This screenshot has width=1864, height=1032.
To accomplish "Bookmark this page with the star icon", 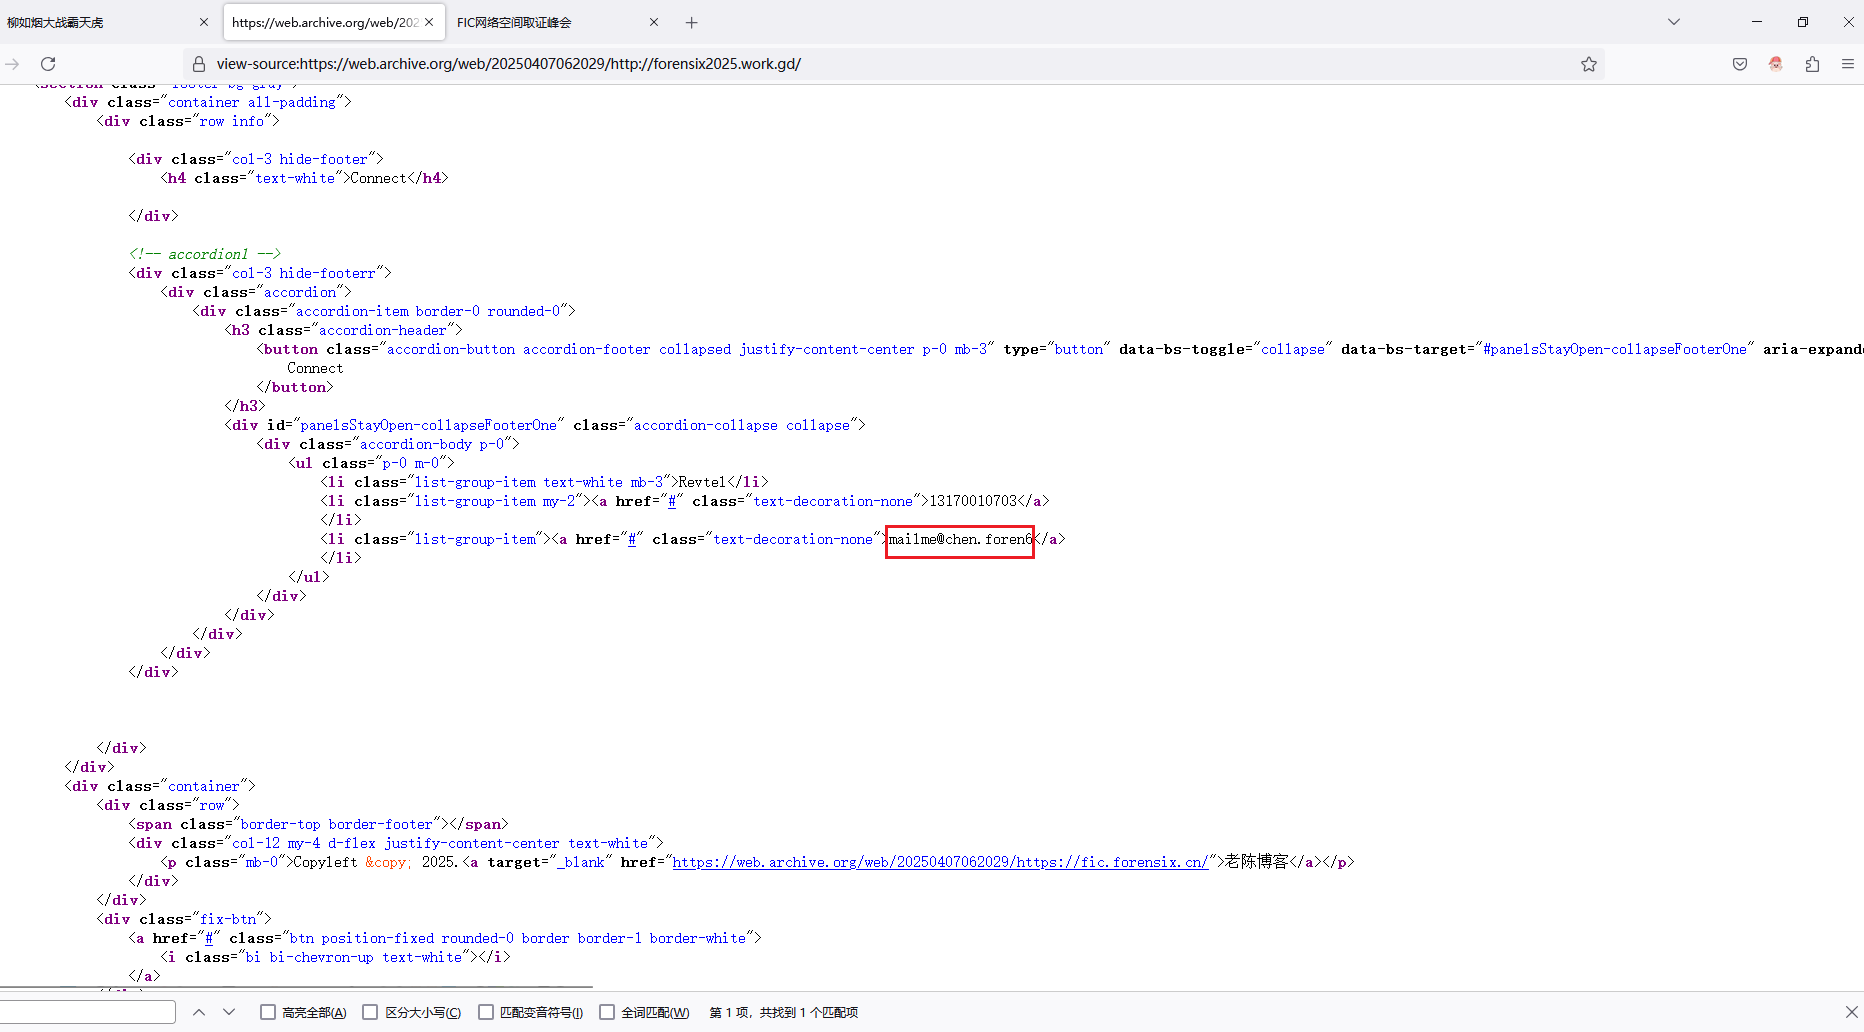I will click(1589, 64).
